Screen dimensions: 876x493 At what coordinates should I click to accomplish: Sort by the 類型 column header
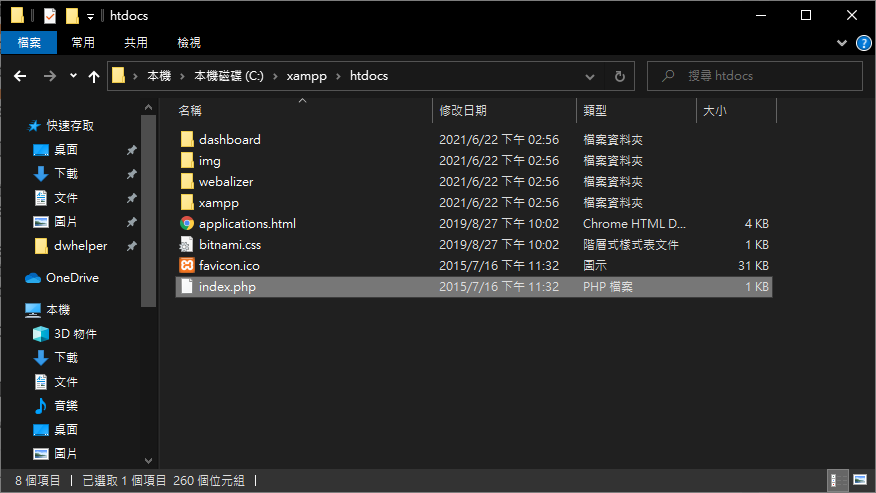click(636, 111)
